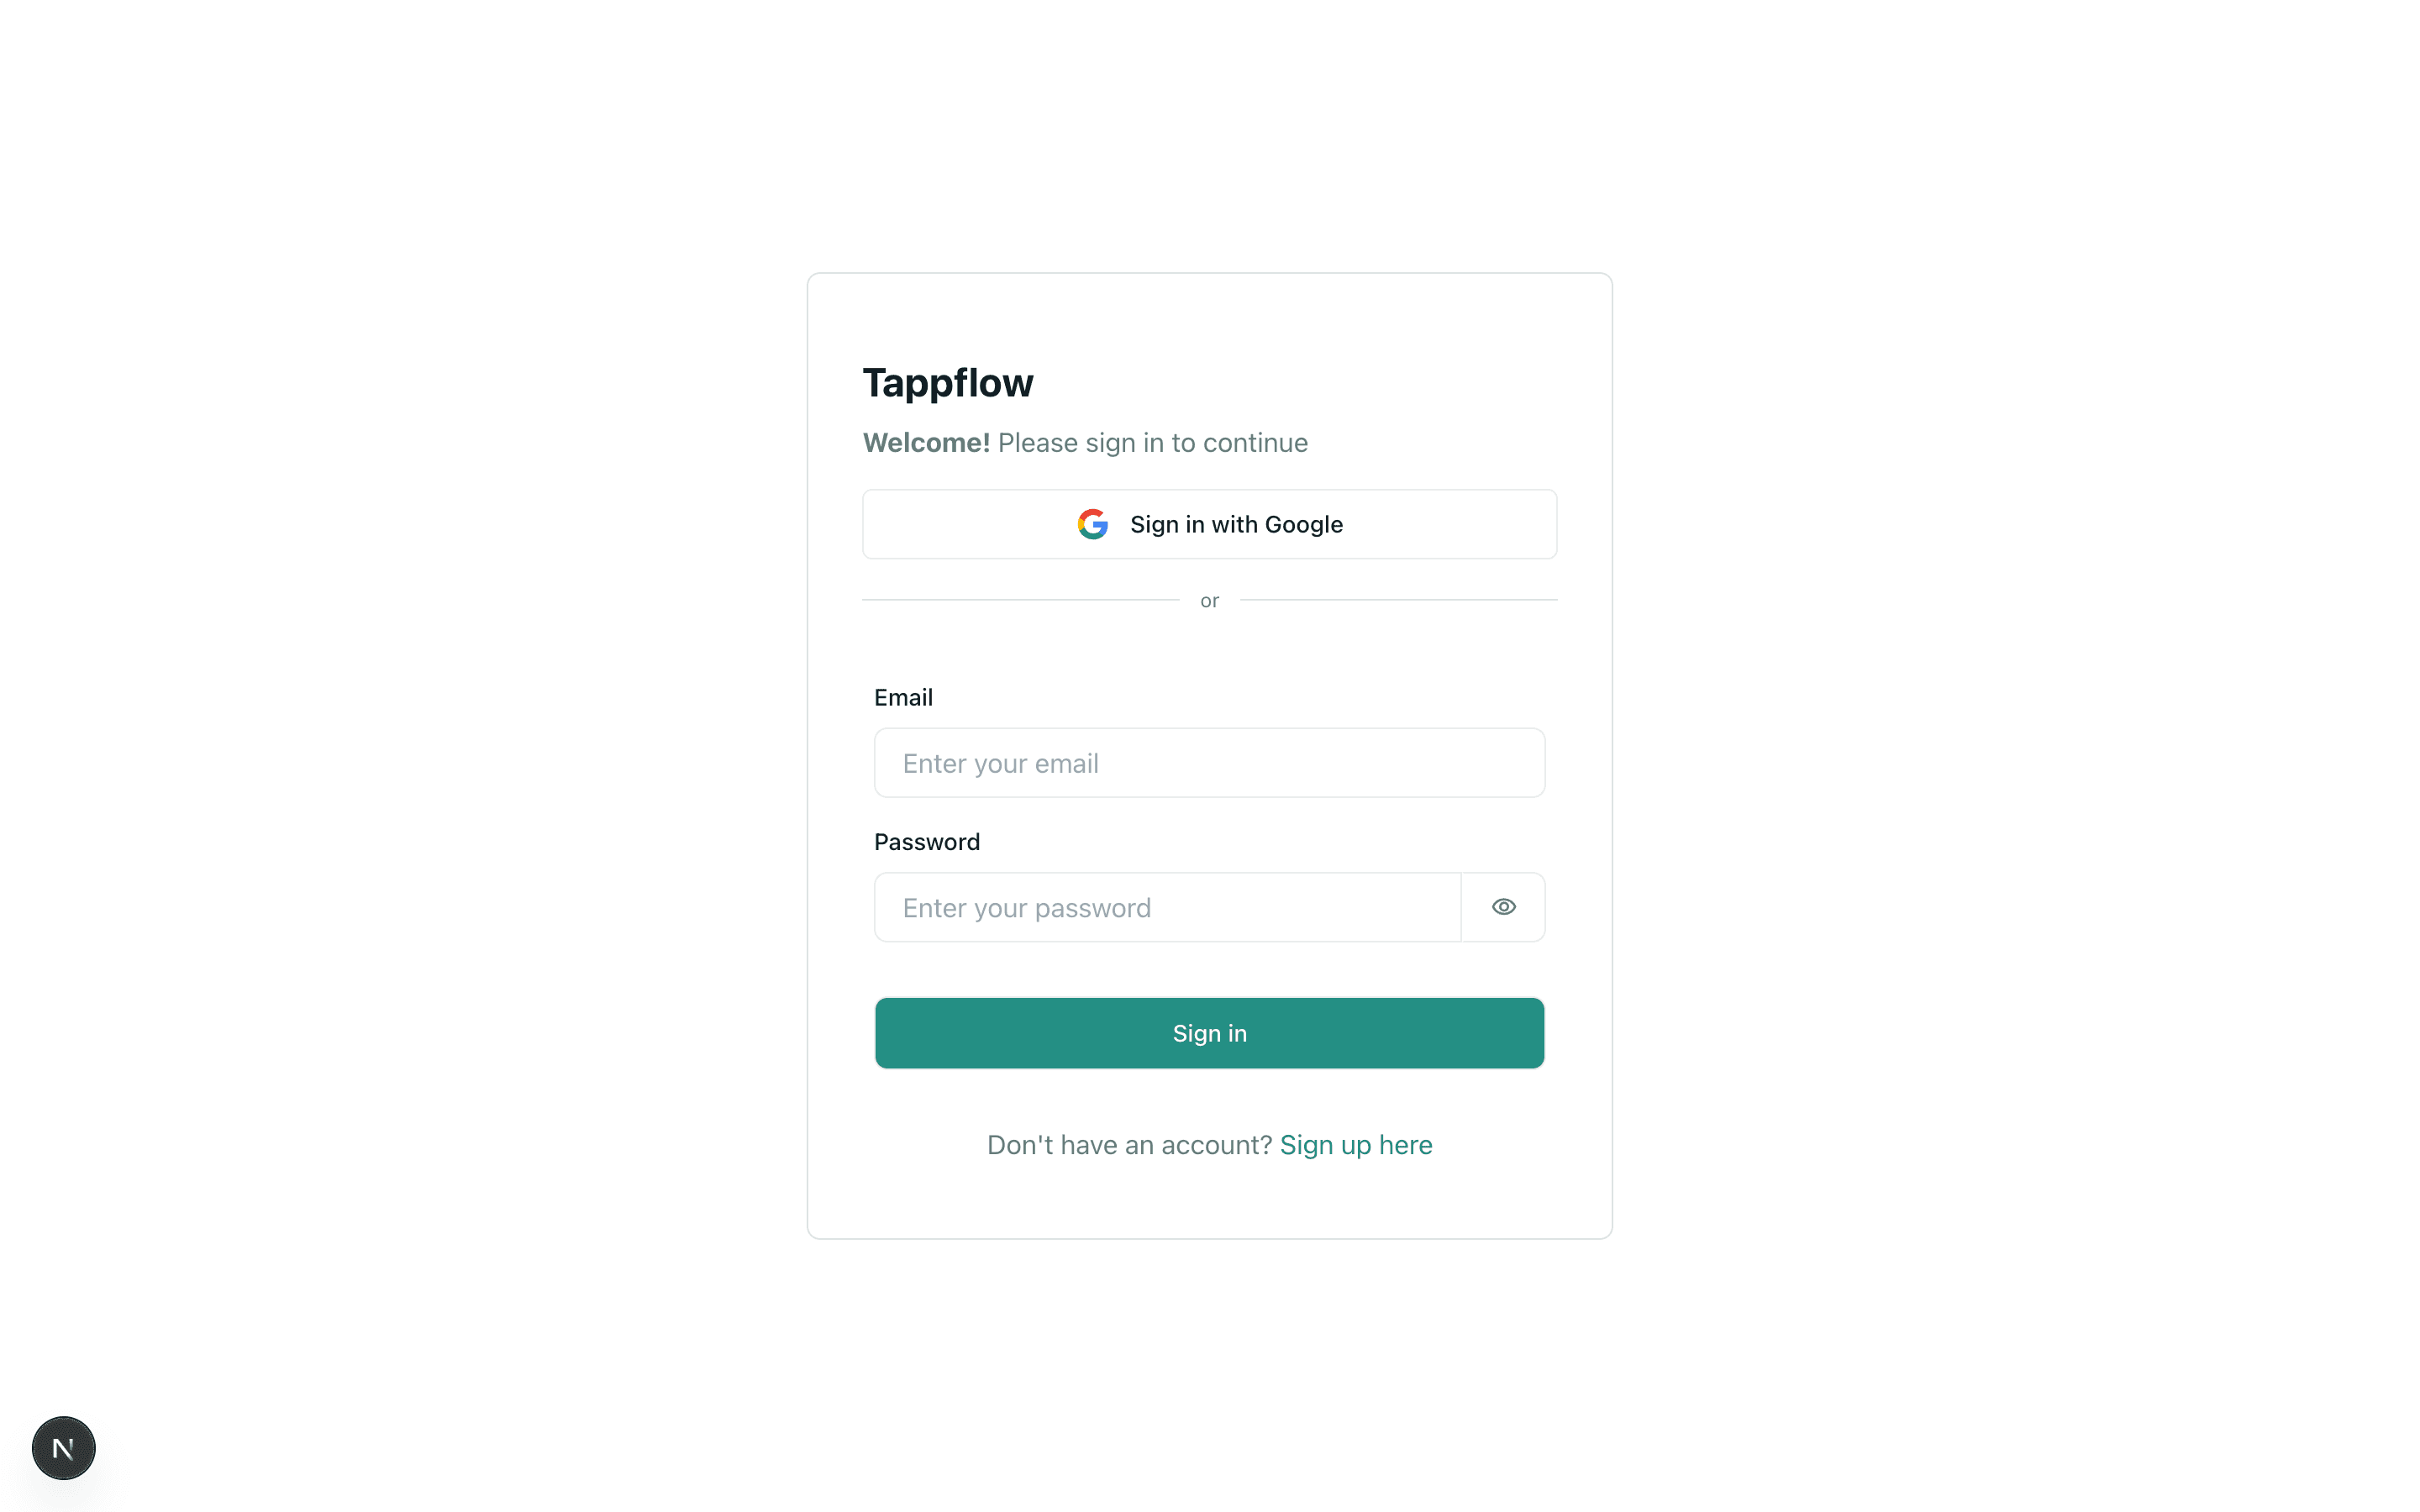Select the Email field label
Image resolution: width=2420 pixels, height=1512 pixels.
click(x=903, y=697)
